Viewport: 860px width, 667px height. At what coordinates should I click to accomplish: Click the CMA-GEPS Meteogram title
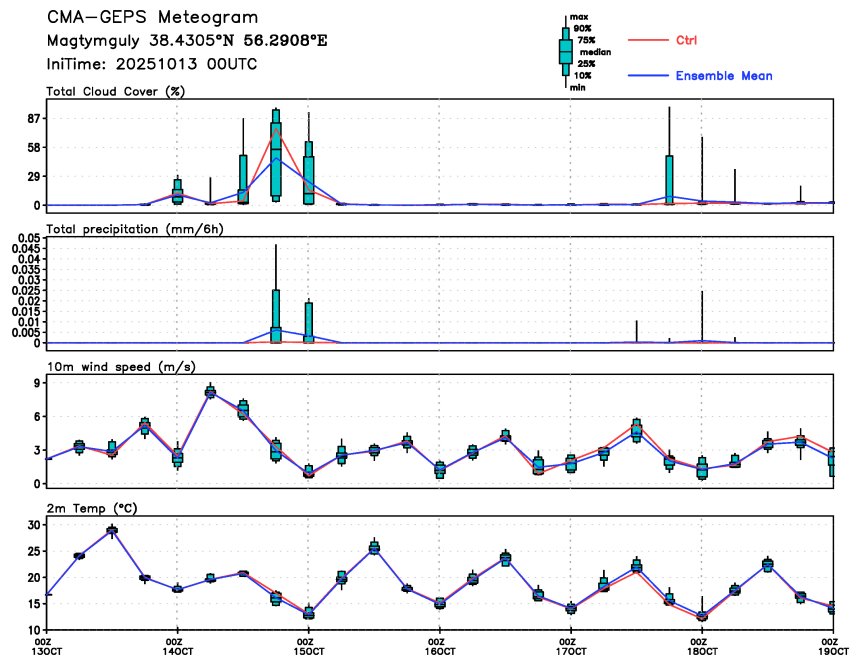click(x=152, y=18)
